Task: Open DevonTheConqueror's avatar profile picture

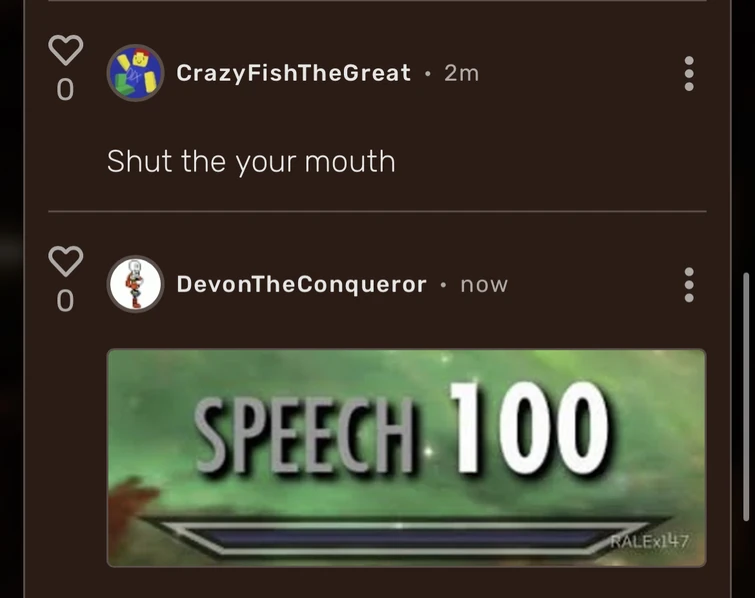Action: click(x=135, y=284)
